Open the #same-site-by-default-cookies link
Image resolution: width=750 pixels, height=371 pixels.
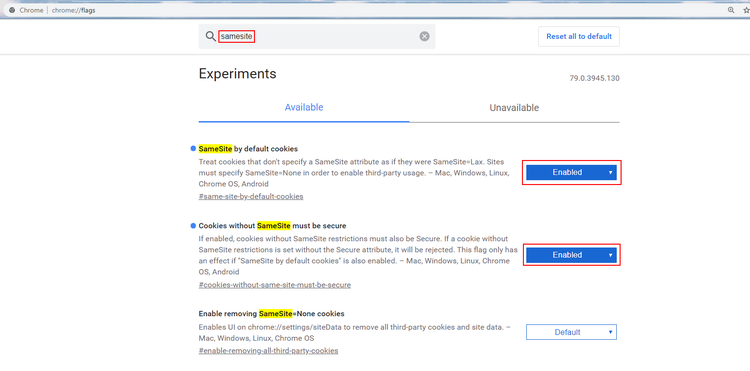coord(251,196)
